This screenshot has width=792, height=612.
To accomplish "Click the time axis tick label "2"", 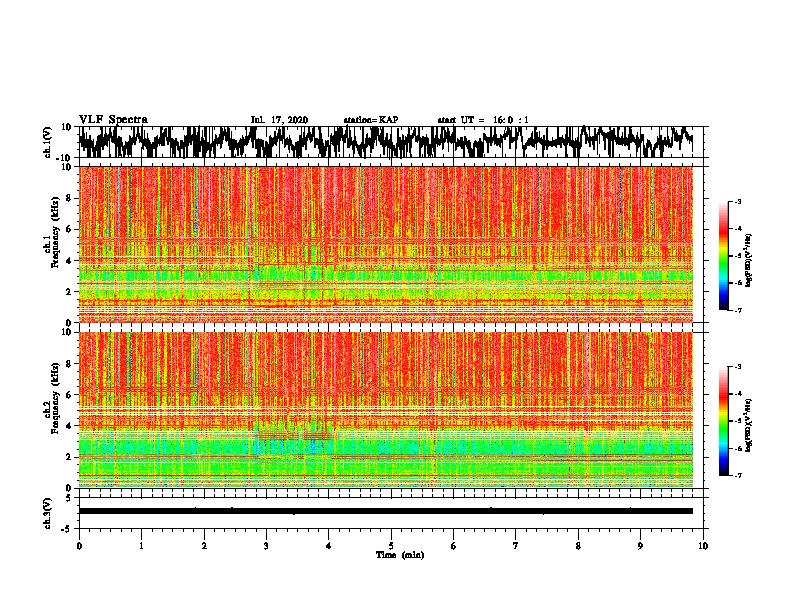I will [x=204, y=546].
